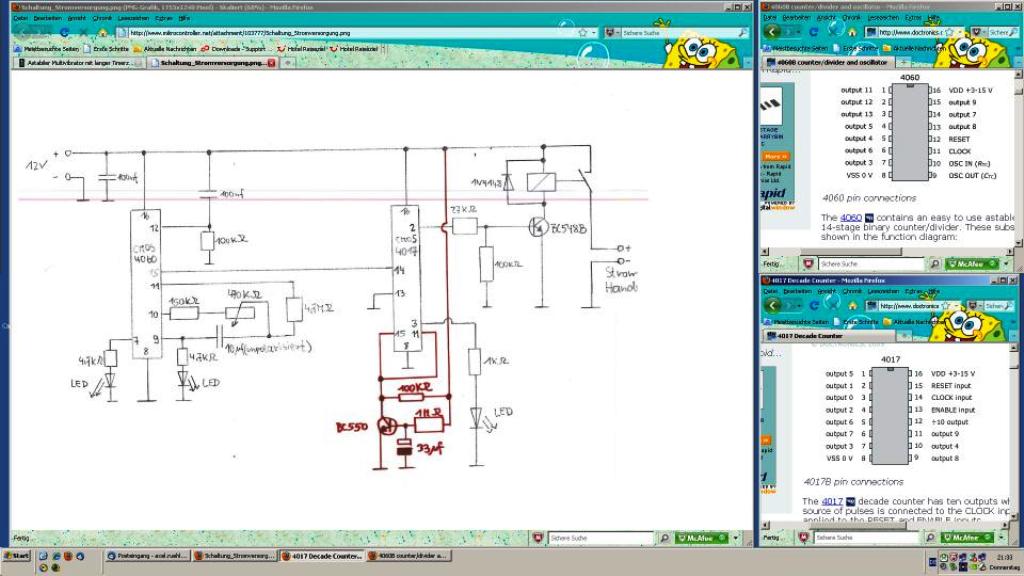Open a new tab in the 4060B counter window
Screen dimensions: 1024x576
click(904, 63)
